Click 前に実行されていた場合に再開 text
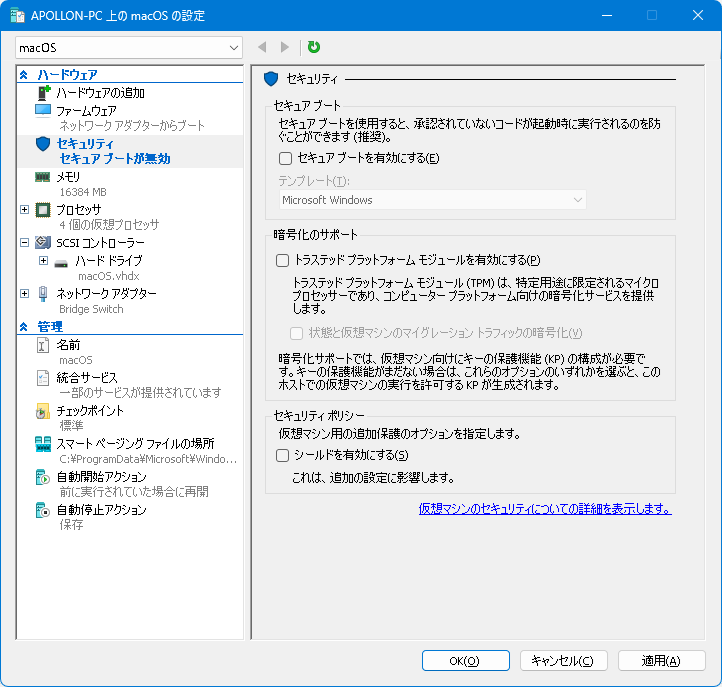The width and height of the screenshot is (722, 687). (x=134, y=492)
